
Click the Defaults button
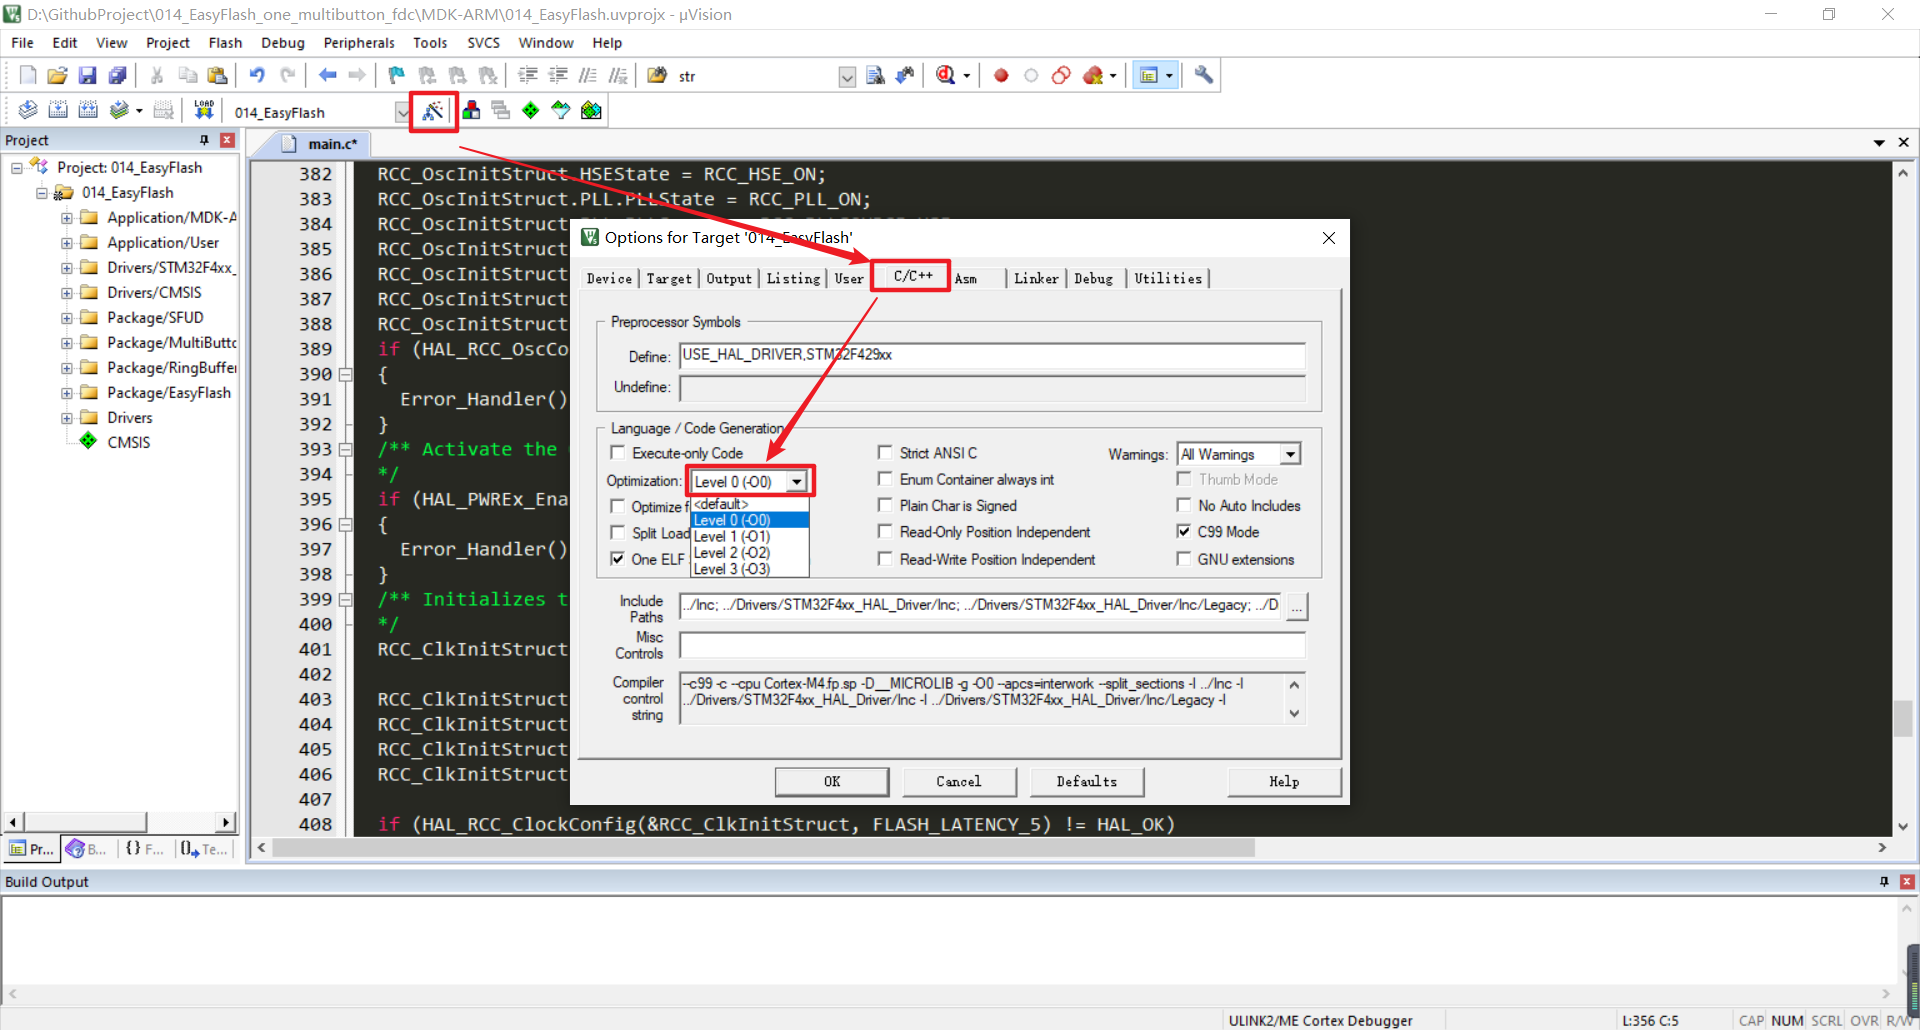coord(1086,782)
